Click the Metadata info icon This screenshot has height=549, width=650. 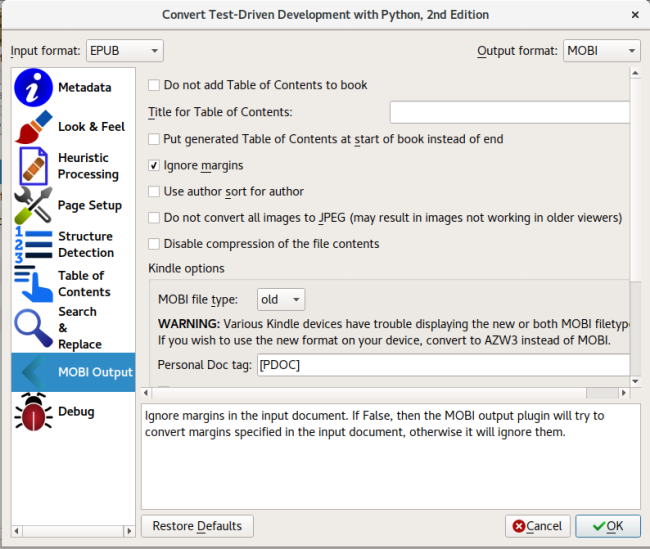pyautogui.click(x=34, y=87)
